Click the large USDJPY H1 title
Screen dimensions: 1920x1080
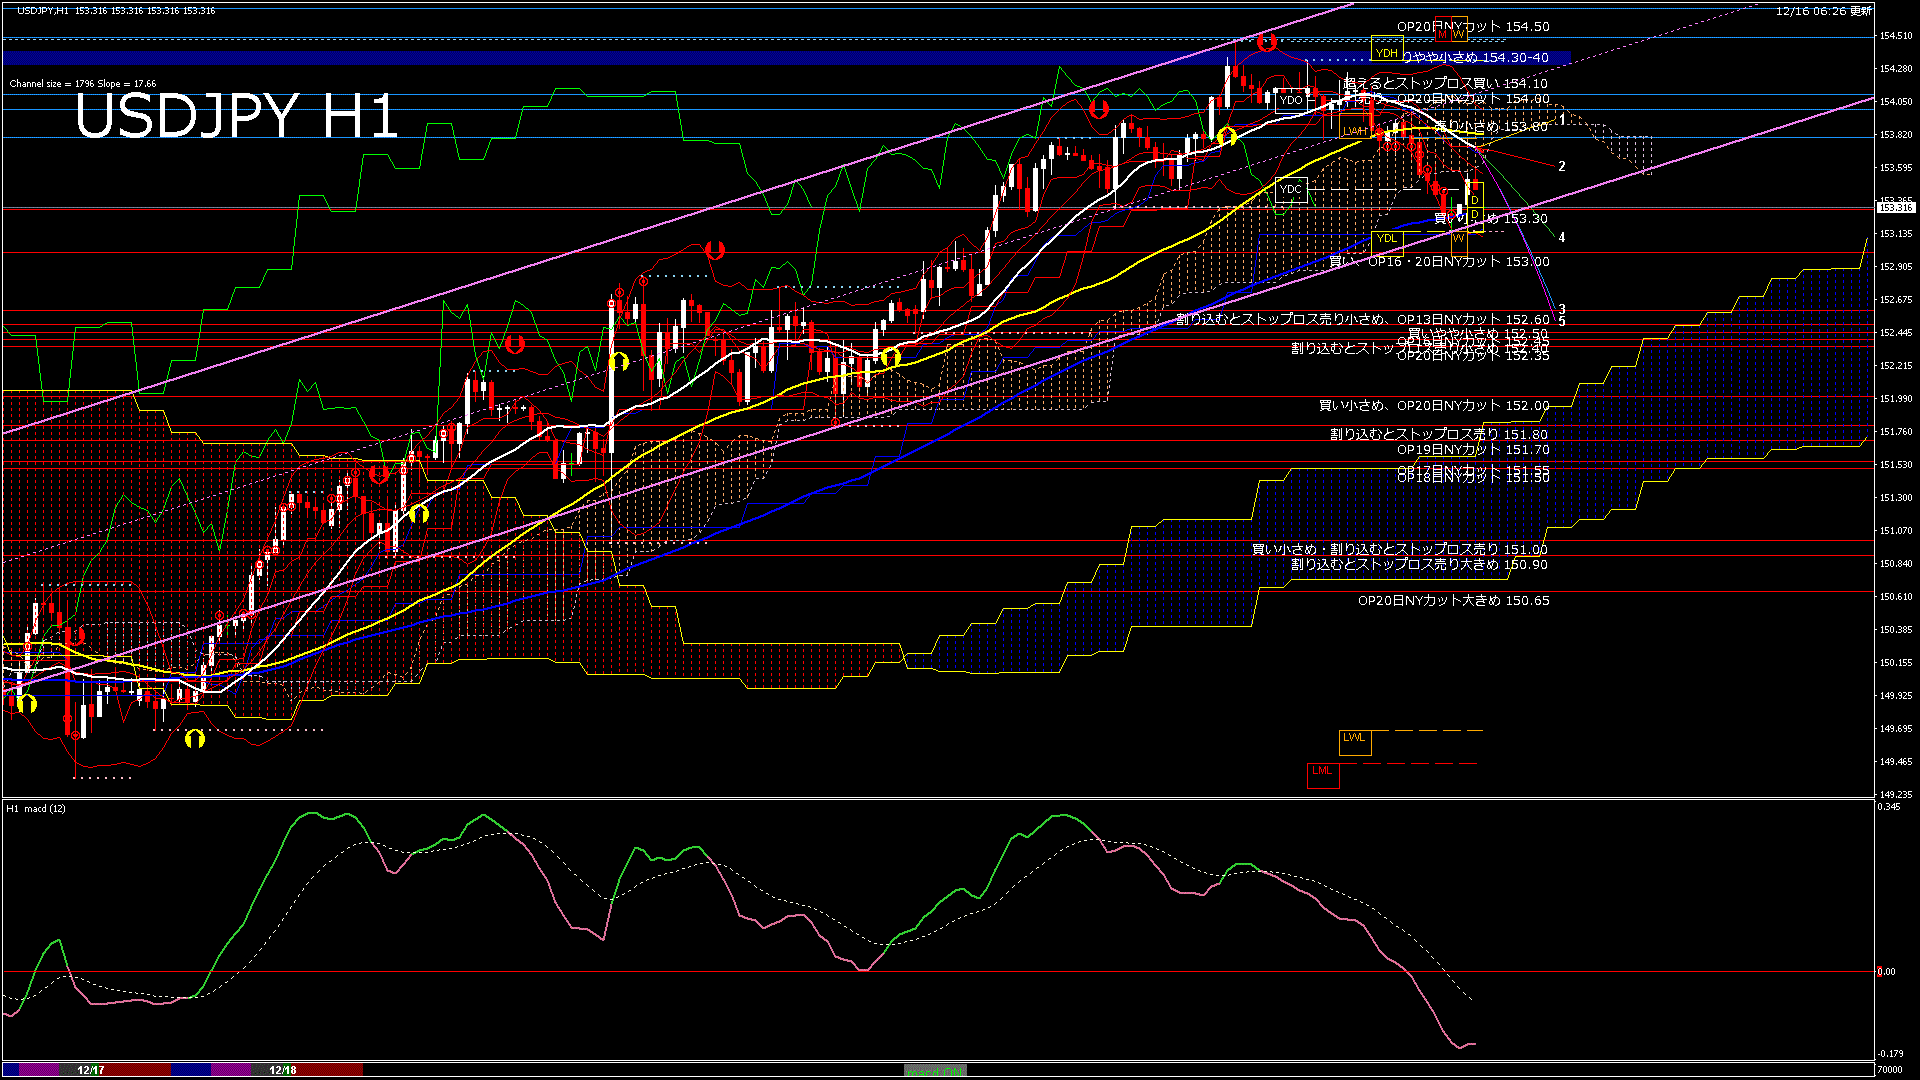236,117
